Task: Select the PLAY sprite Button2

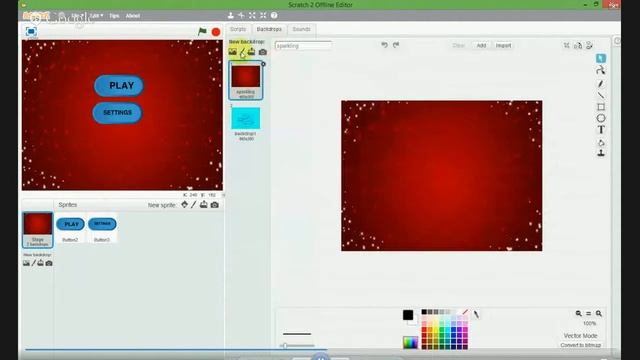Action: [71, 228]
